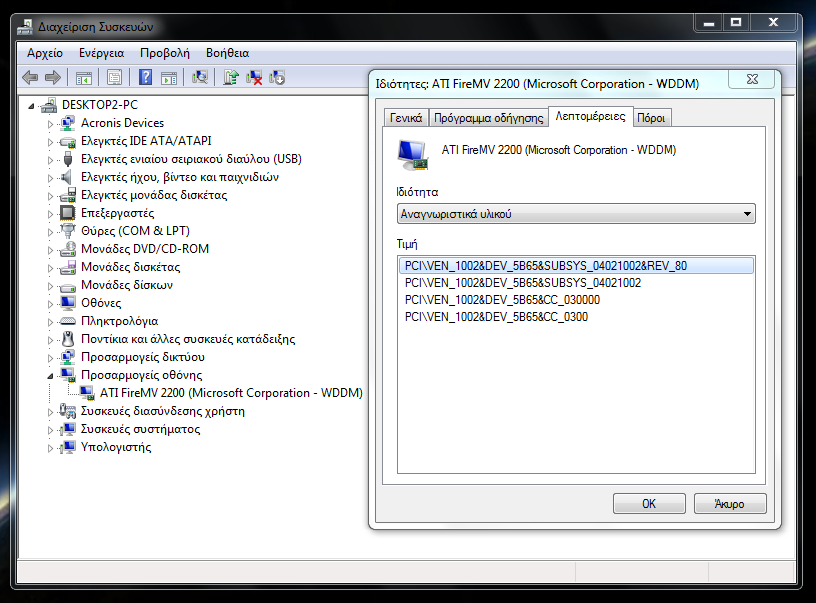The image size is (816, 603).
Task: Expand the Συσκευές συστήματος node
Action: pyautogui.click(x=50, y=430)
